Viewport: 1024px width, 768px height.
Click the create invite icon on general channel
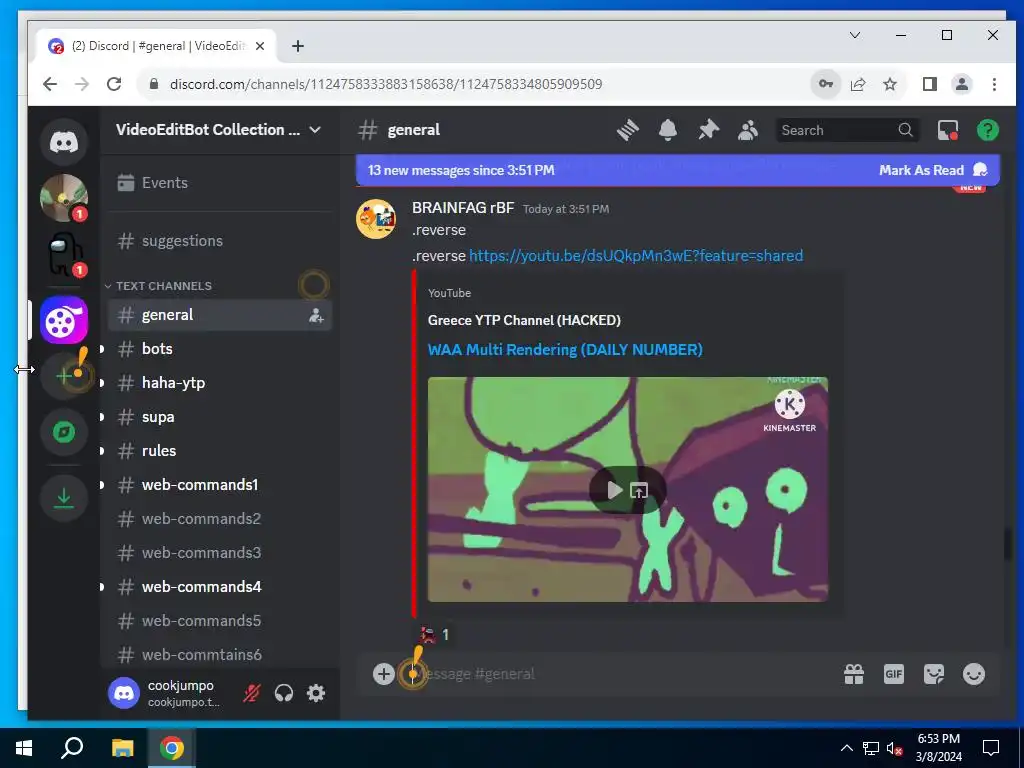tap(316, 315)
